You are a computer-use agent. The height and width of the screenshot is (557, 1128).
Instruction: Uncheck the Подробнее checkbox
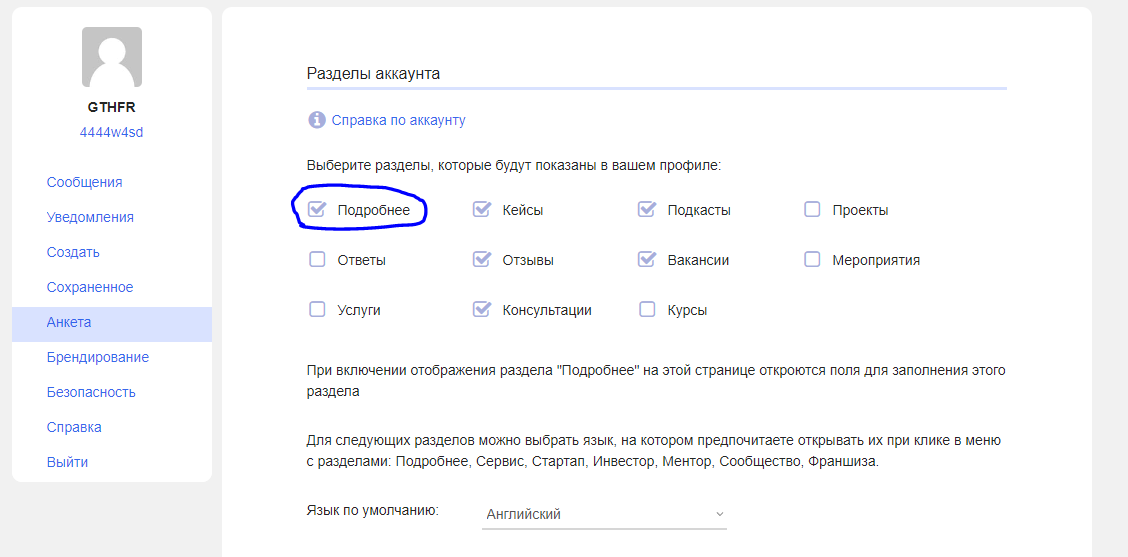click(318, 210)
